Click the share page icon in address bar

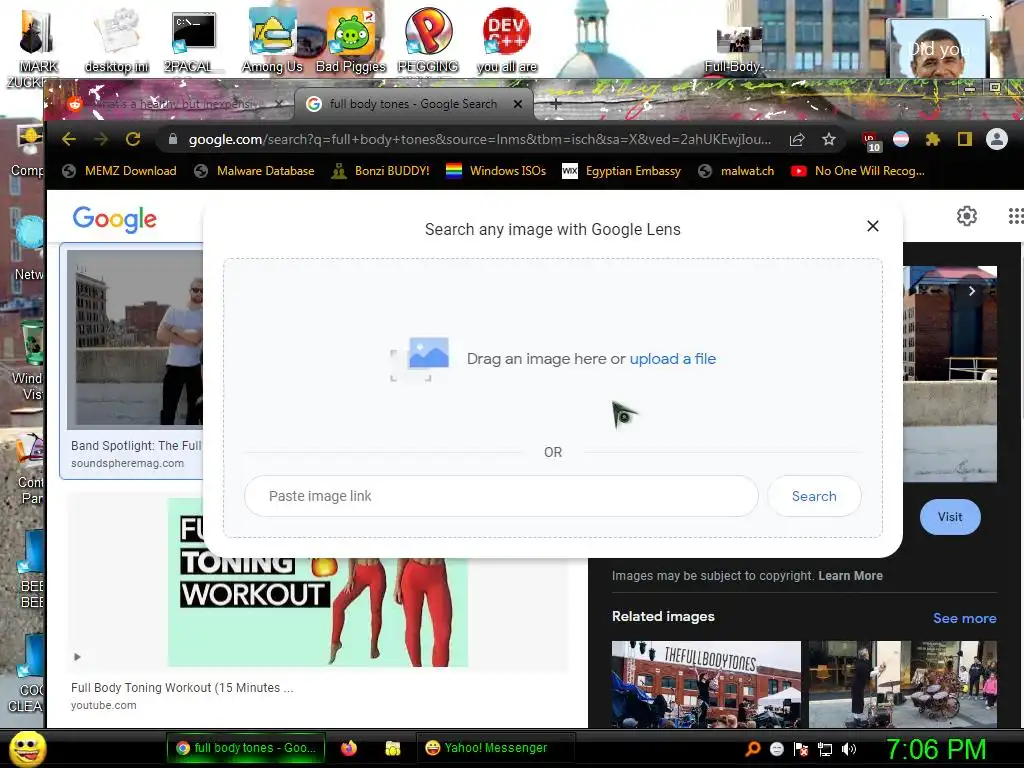(x=797, y=139)
